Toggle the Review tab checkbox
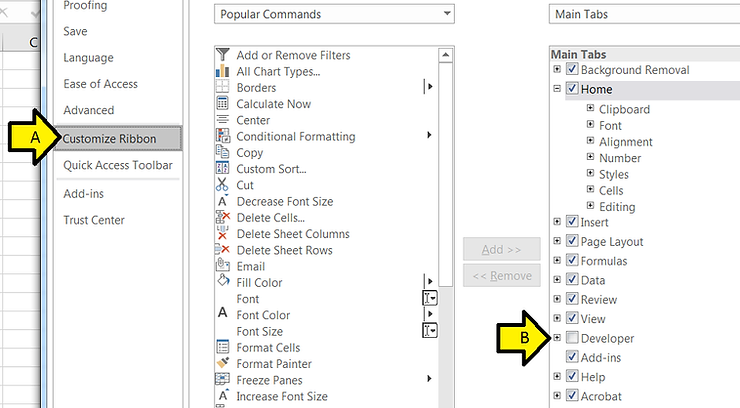740x408 pixels. pos(572,299)
